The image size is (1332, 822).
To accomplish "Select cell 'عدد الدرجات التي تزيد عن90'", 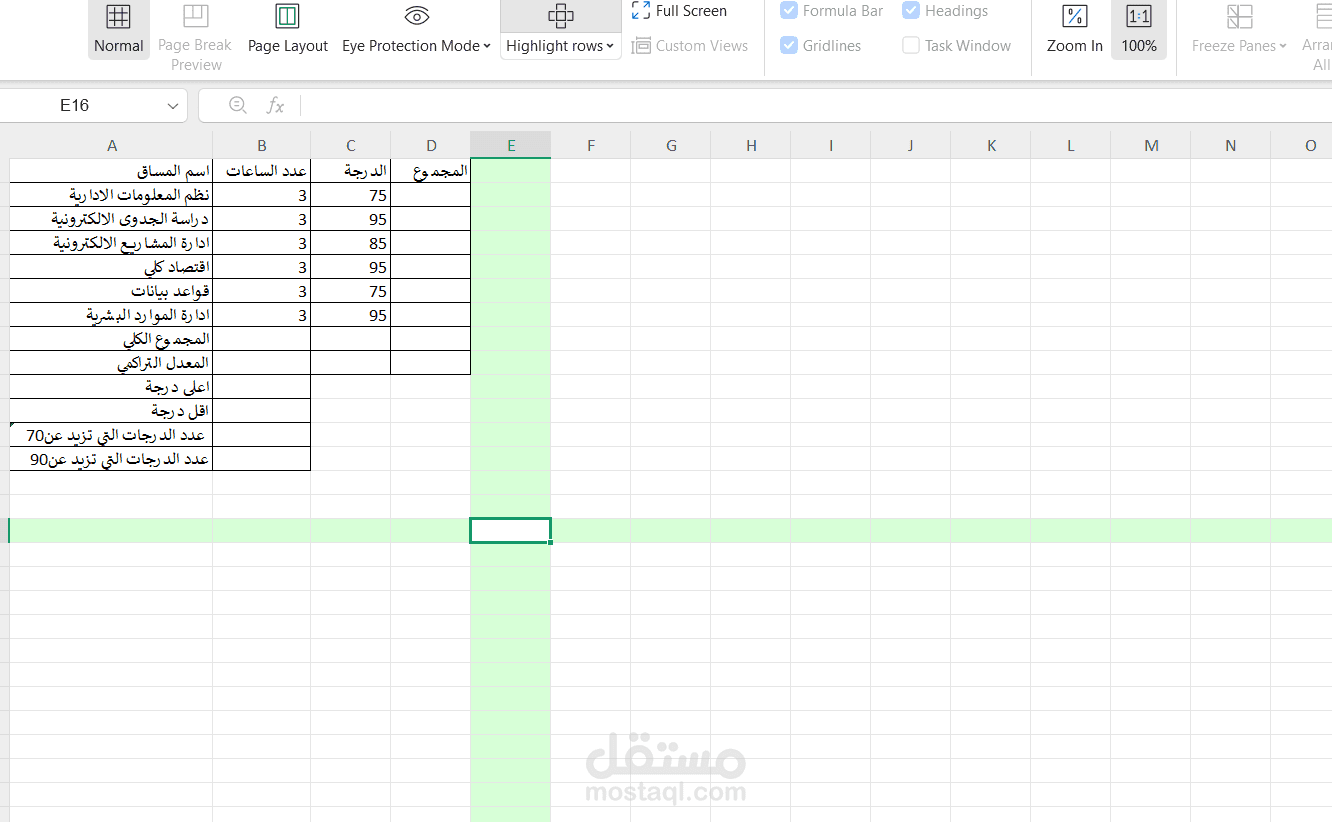I will [x=111, y=459].
